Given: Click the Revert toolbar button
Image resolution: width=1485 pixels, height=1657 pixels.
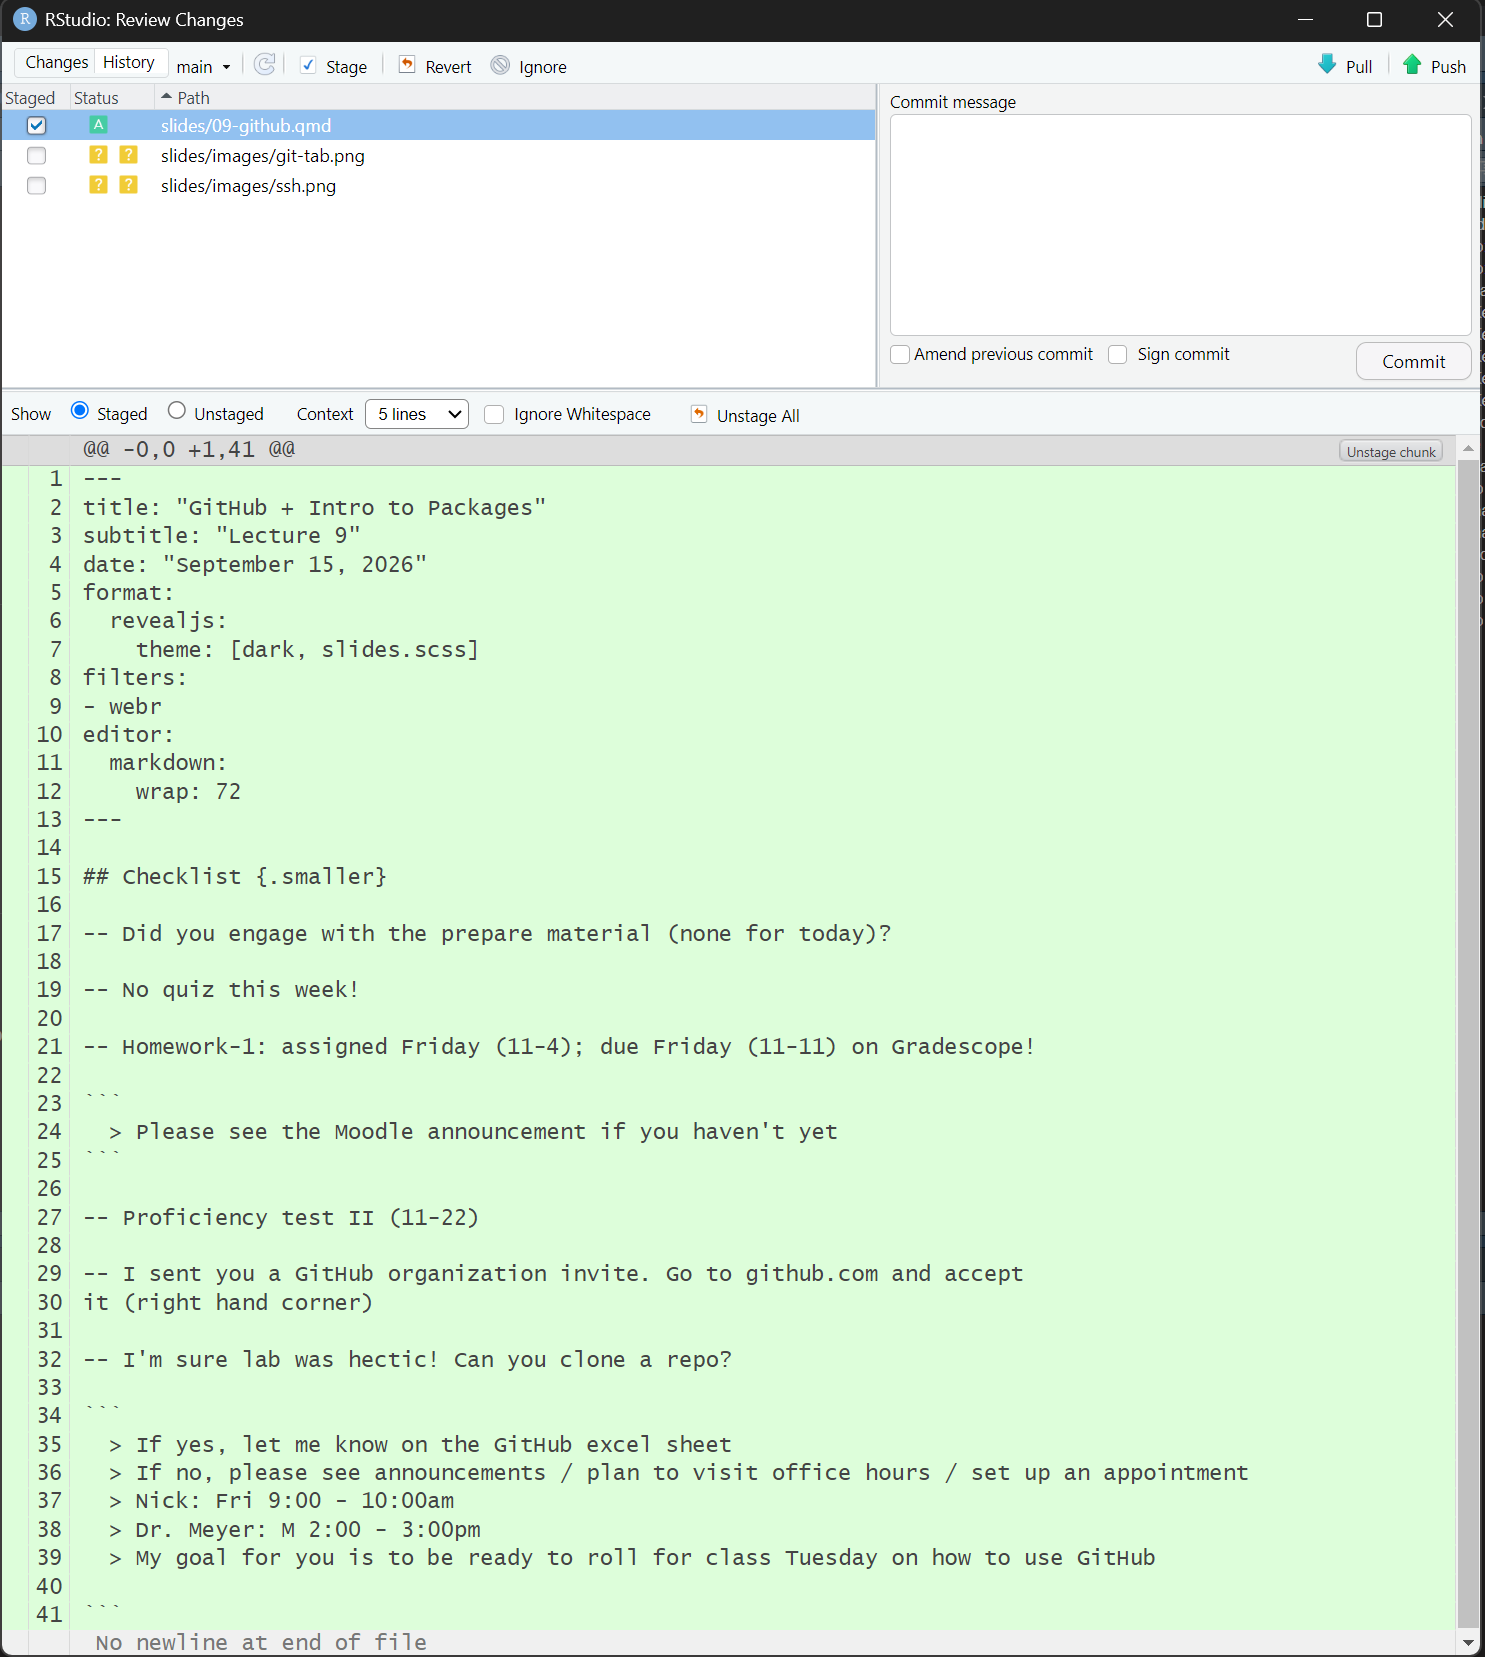Looking at the screenshot, I should (x=435, y=66).
